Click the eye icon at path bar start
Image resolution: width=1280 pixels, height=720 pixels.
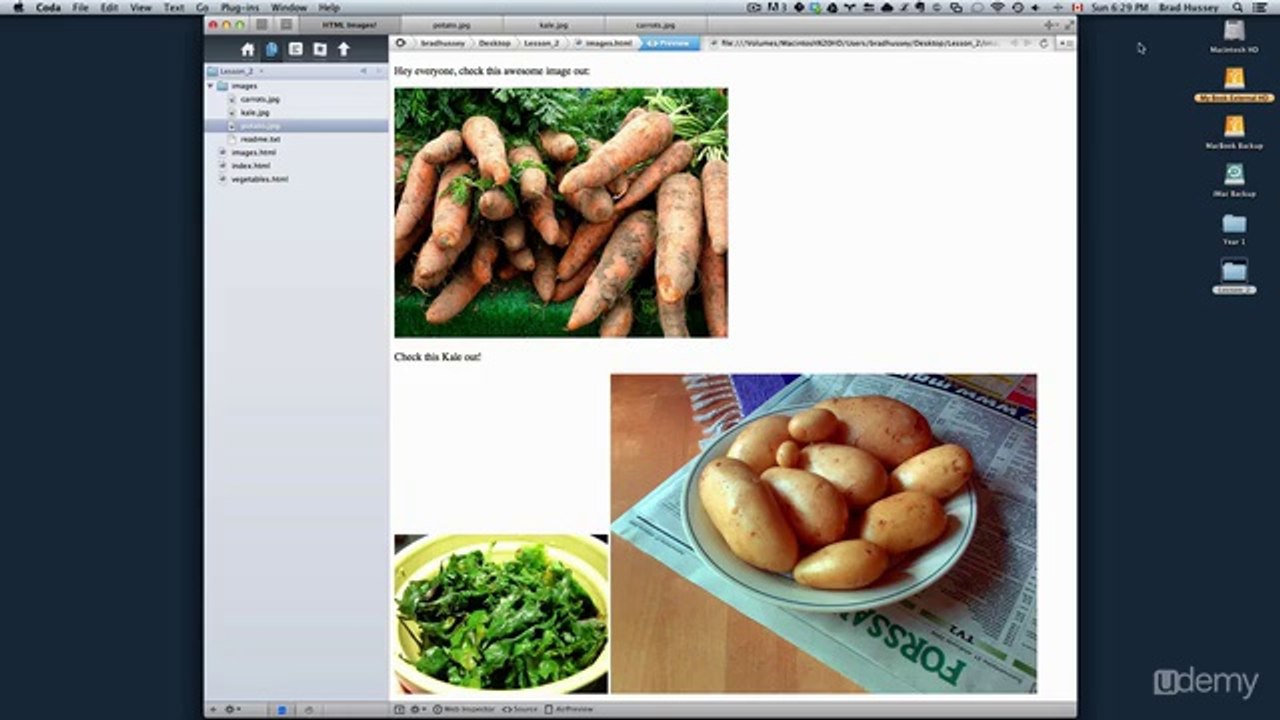(x=401, y=43)
